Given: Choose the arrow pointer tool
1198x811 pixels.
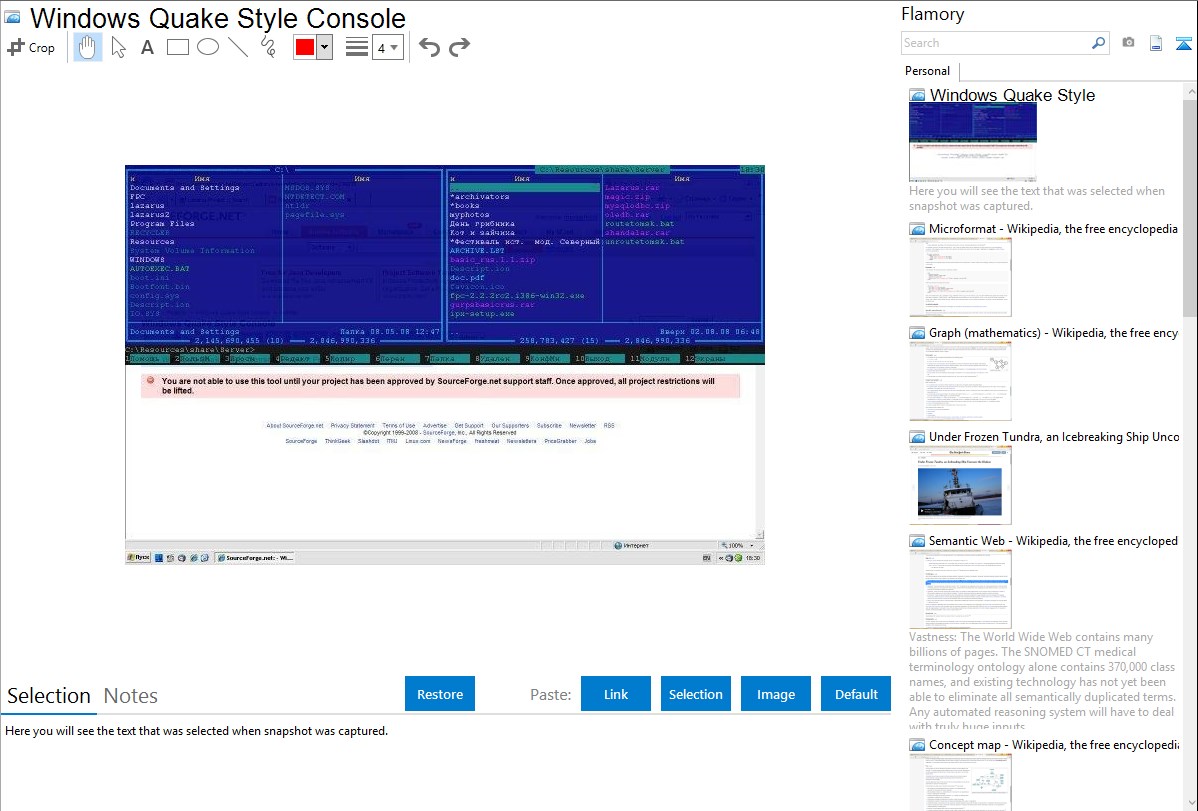Looking at the screenshot, I should coord(118,47).
